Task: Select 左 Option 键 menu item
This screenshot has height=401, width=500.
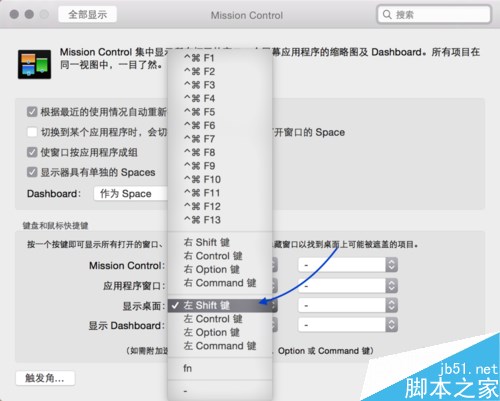Action: (220, 332)
